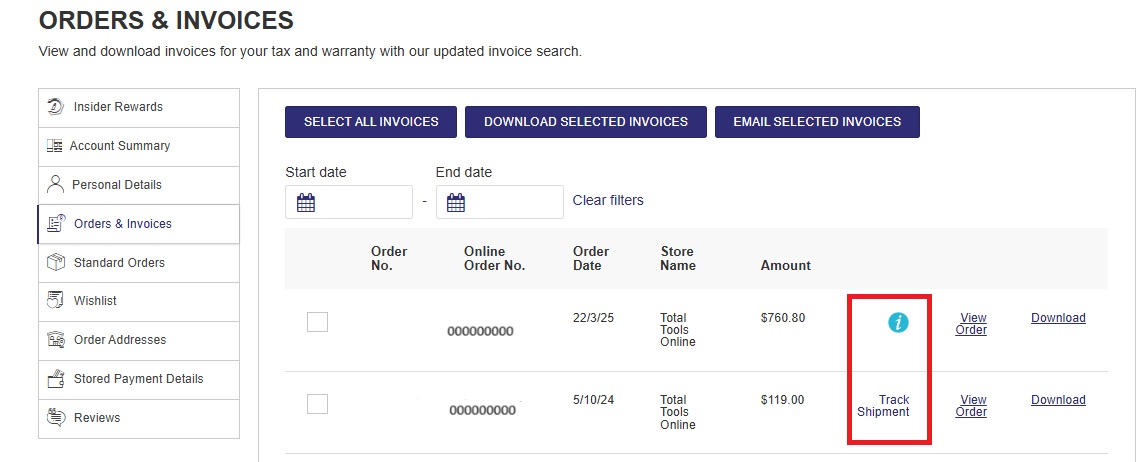Open Account Summary menu item

coord(139,147)
